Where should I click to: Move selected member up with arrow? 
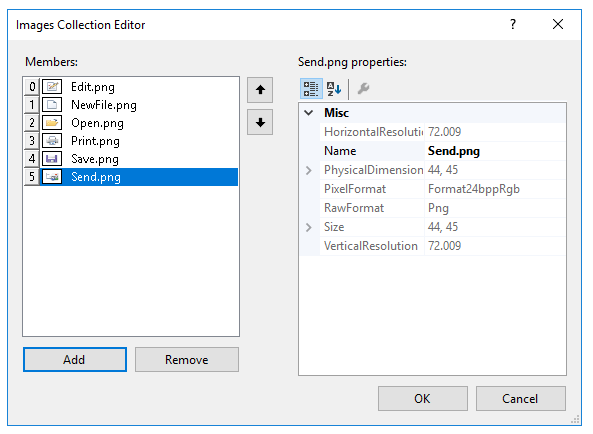[260, 90]
